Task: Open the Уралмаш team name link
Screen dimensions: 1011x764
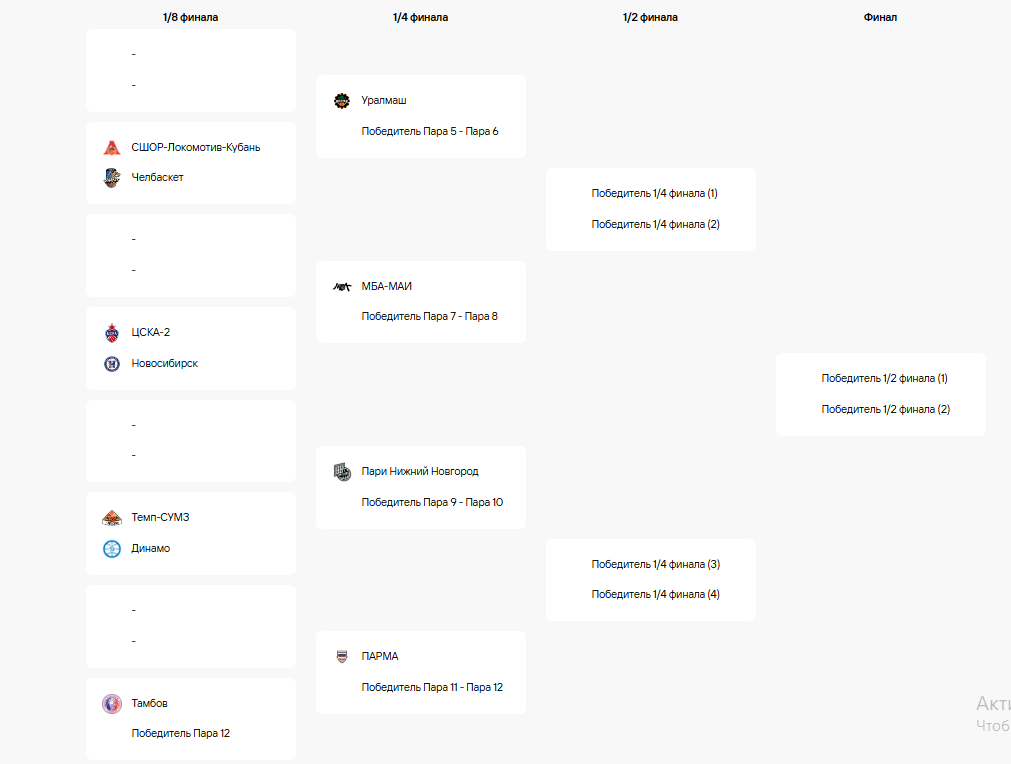Action: point(384,101)
